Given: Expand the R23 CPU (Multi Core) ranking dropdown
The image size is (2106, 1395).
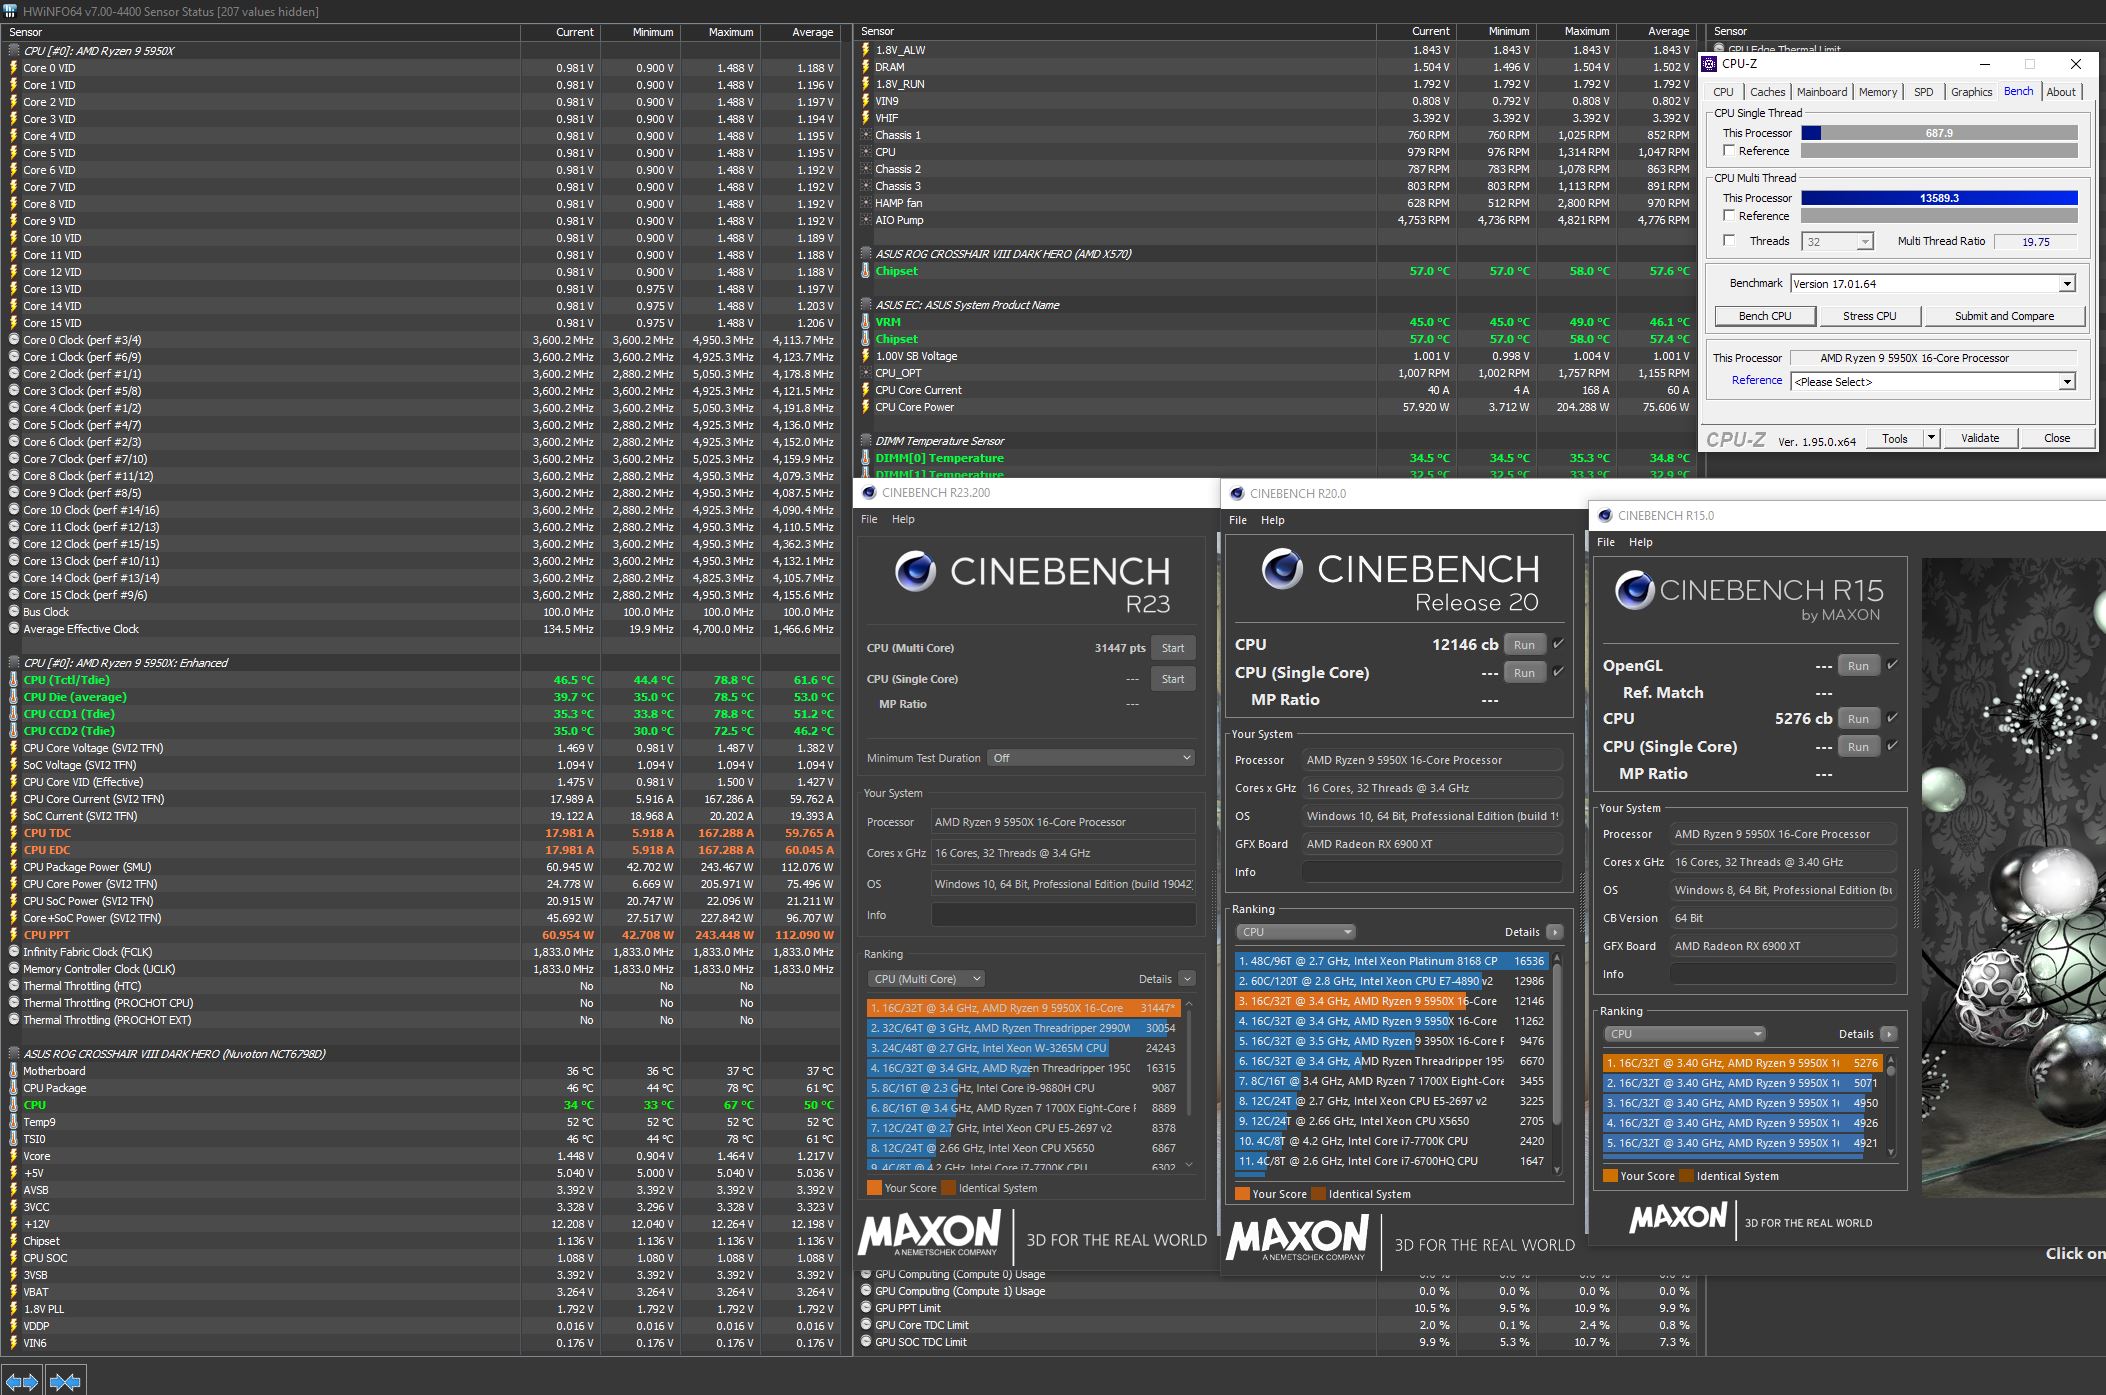Looking at the screenshot, I should (926, 979).
